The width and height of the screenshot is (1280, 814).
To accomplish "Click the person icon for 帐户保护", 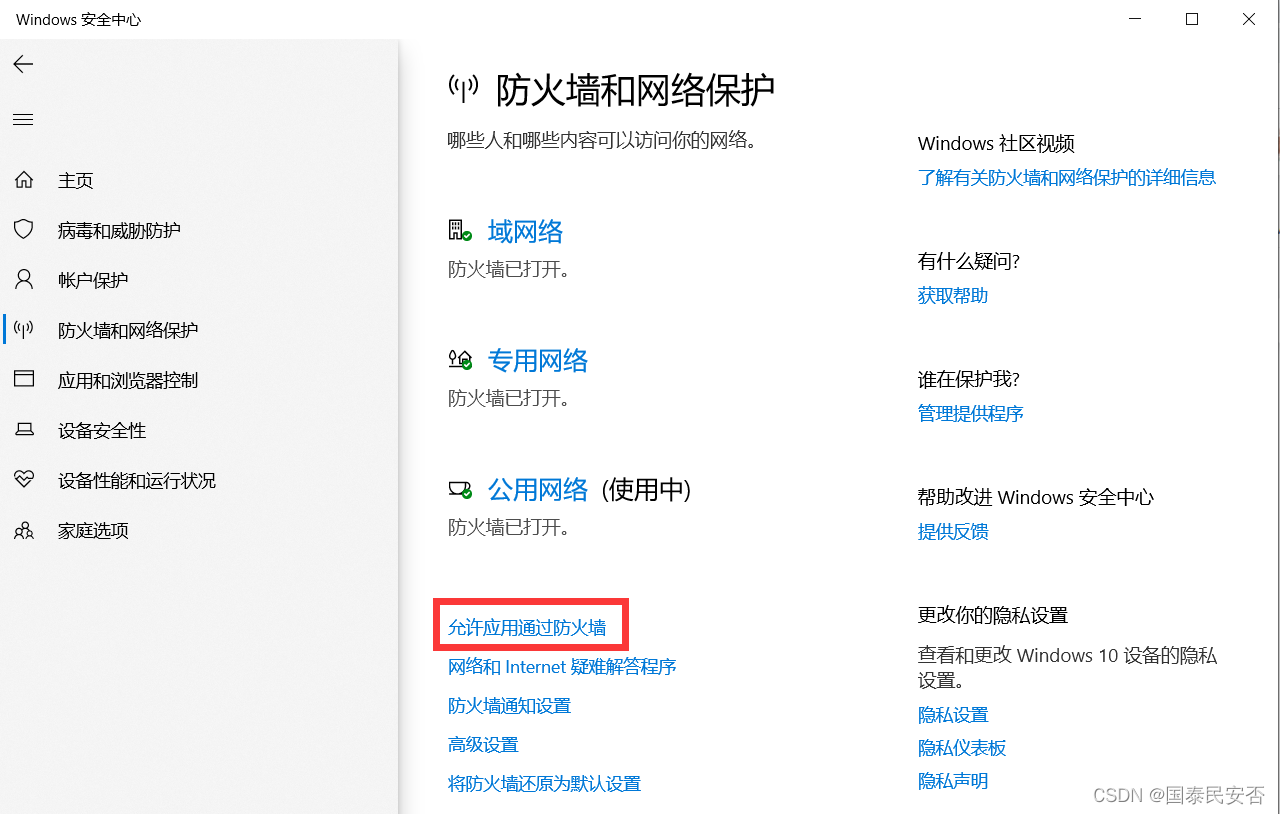I will [24, 280].
